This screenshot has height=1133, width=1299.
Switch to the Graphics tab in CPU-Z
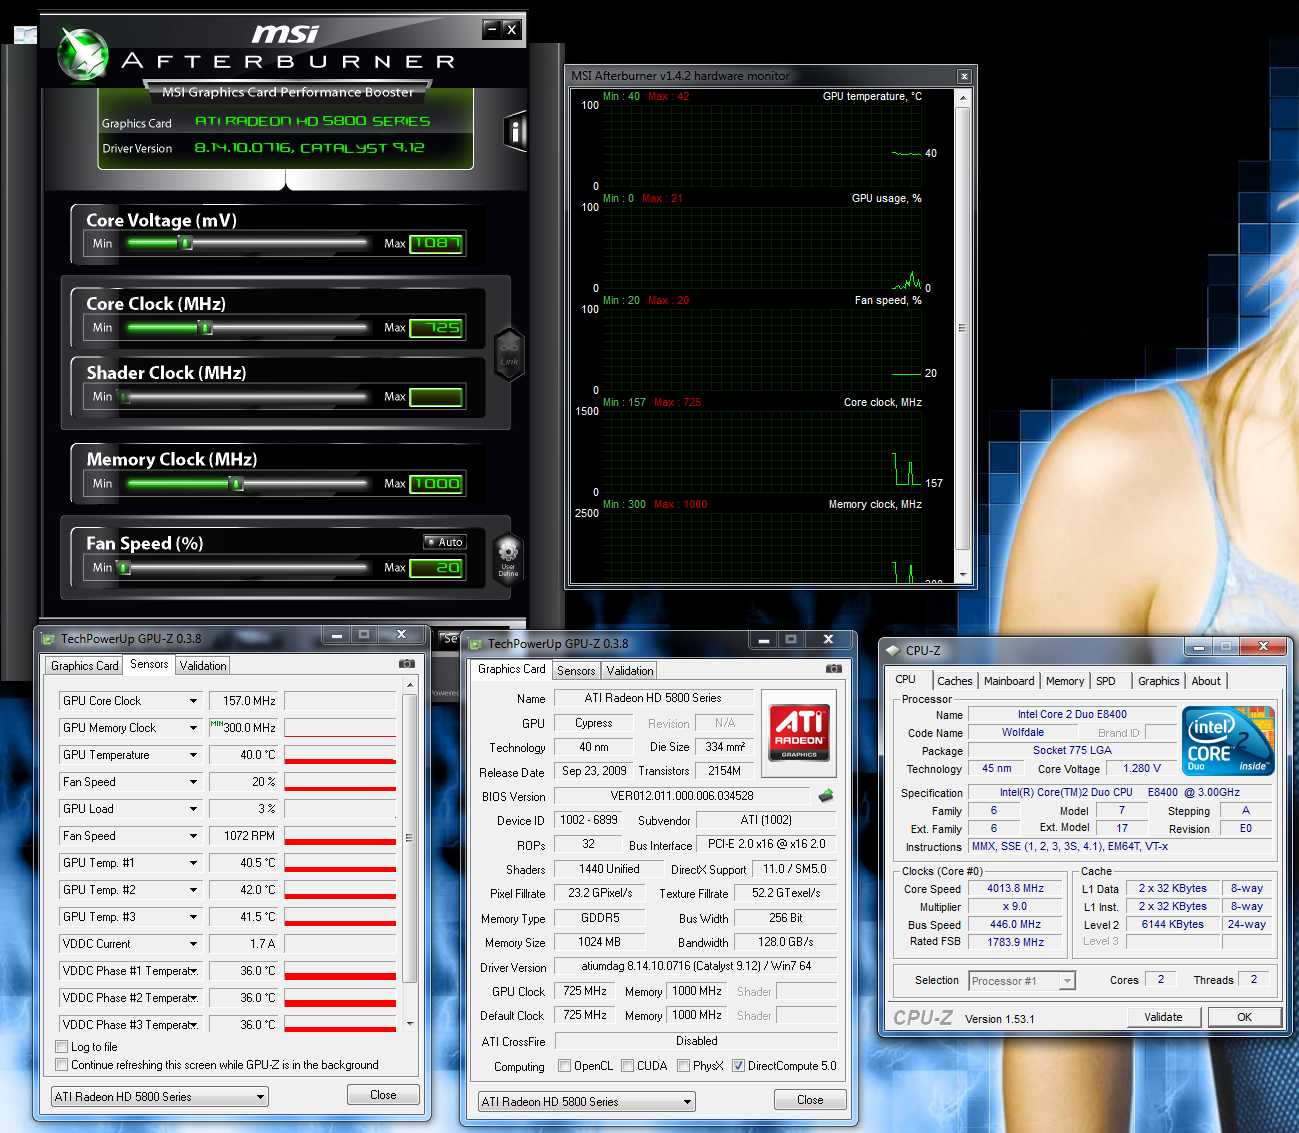[x=1158, y=681]
